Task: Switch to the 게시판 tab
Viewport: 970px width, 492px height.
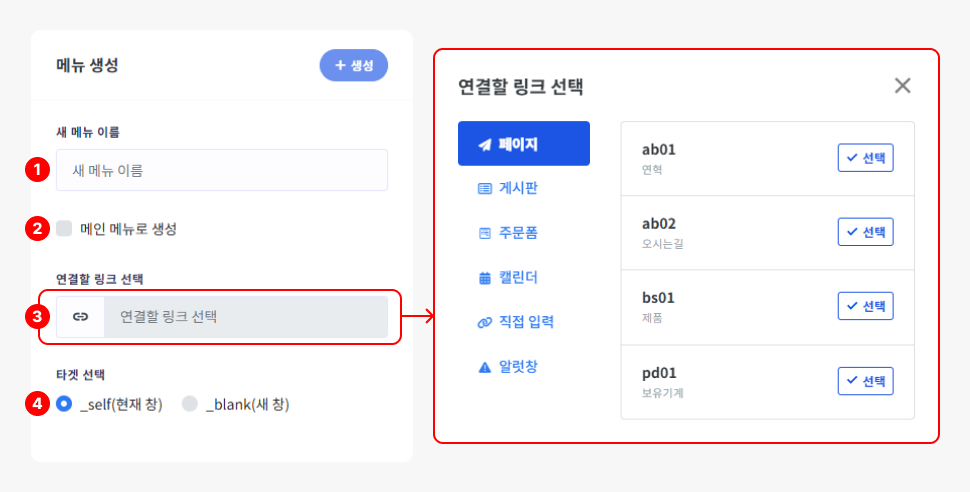Action: pyautogui.click(x=518, y=188)
